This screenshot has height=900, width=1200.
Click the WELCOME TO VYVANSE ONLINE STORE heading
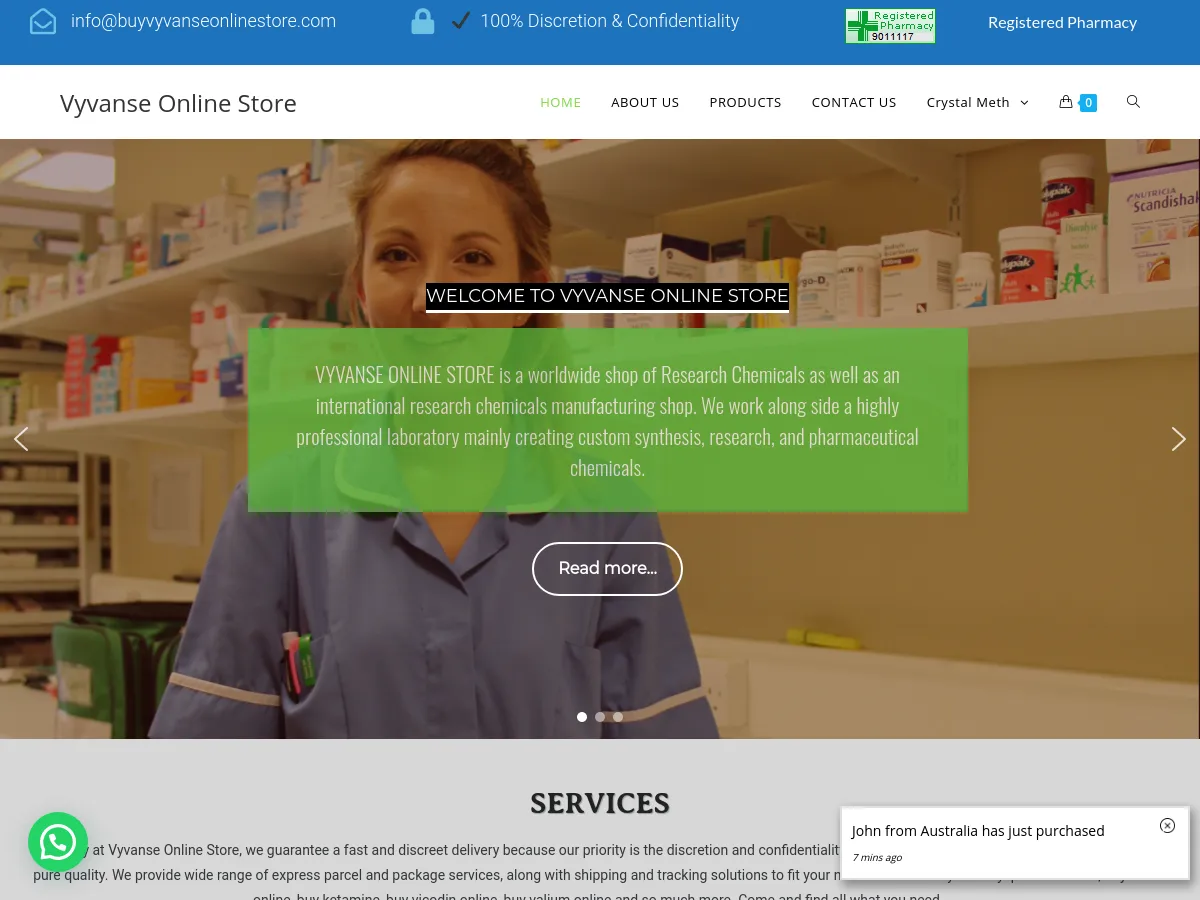[607, 296]
